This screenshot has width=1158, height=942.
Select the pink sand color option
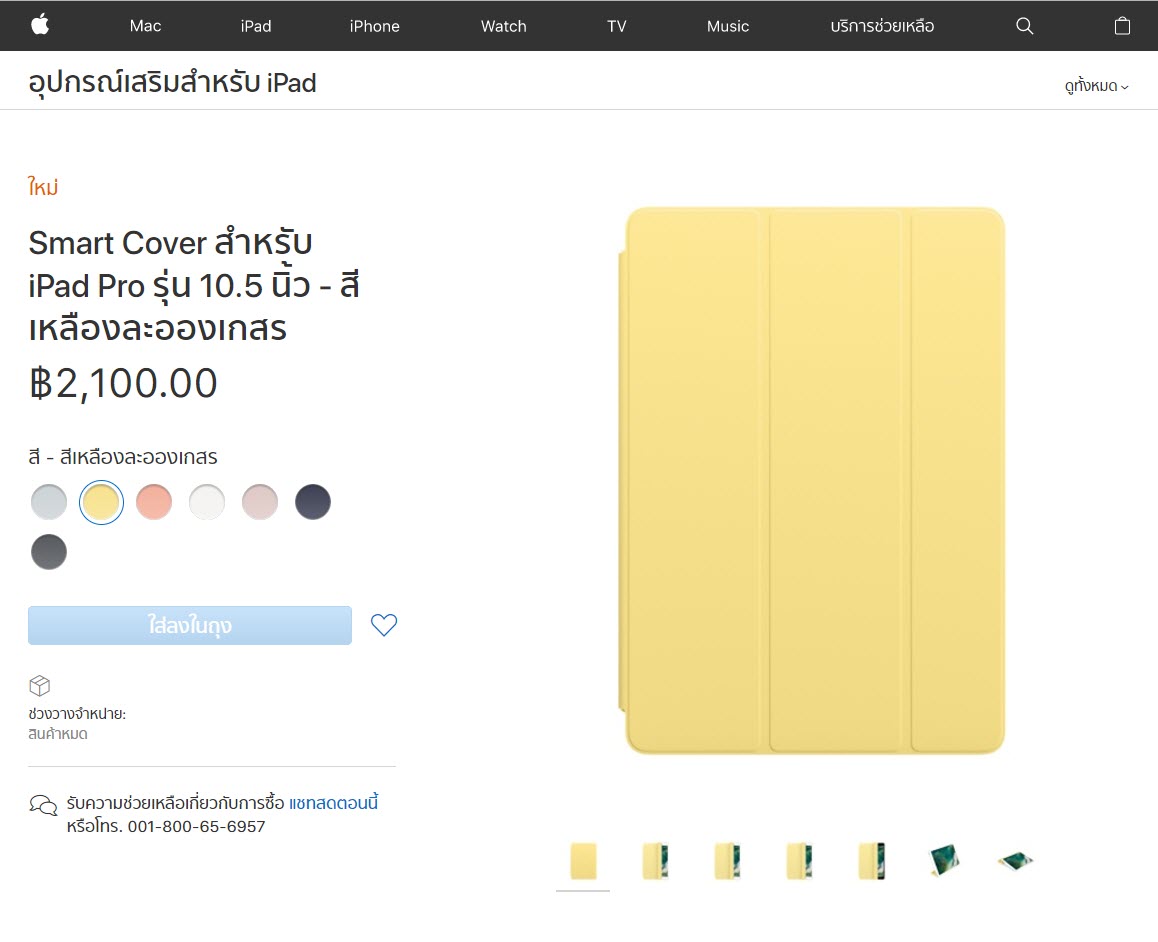[x=260, y=501]
